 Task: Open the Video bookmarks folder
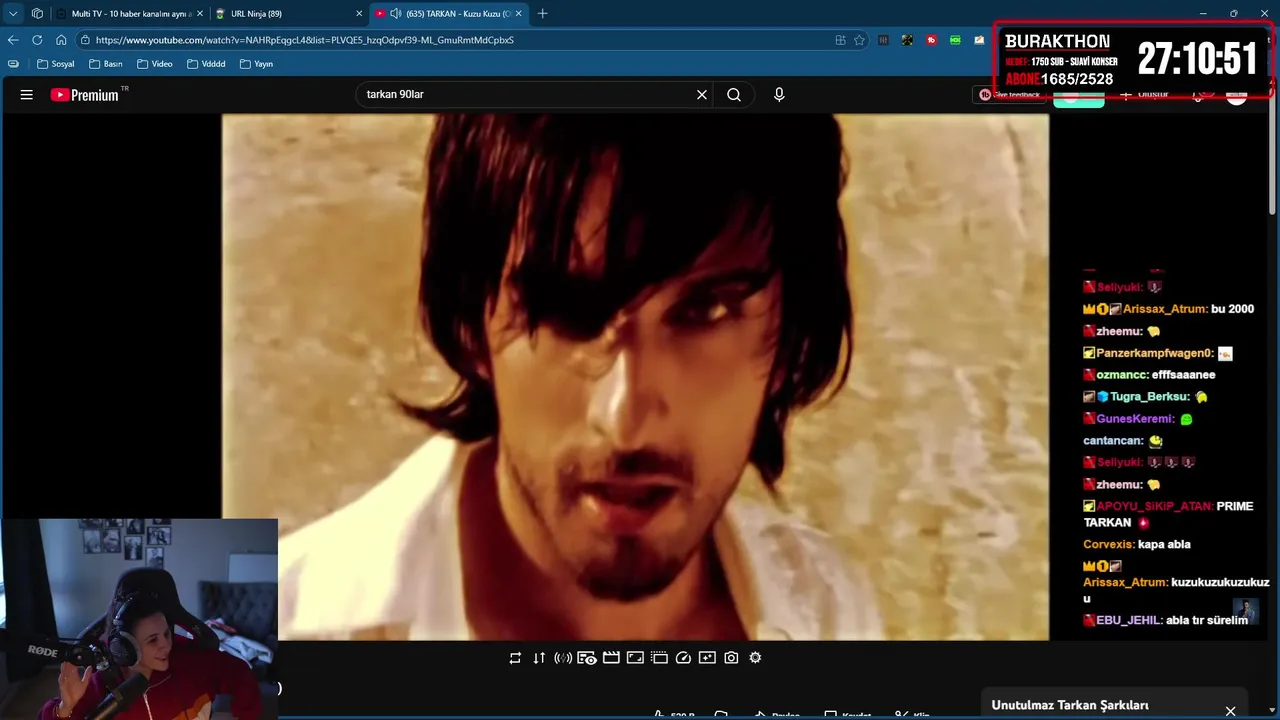(x=155, y=64)
